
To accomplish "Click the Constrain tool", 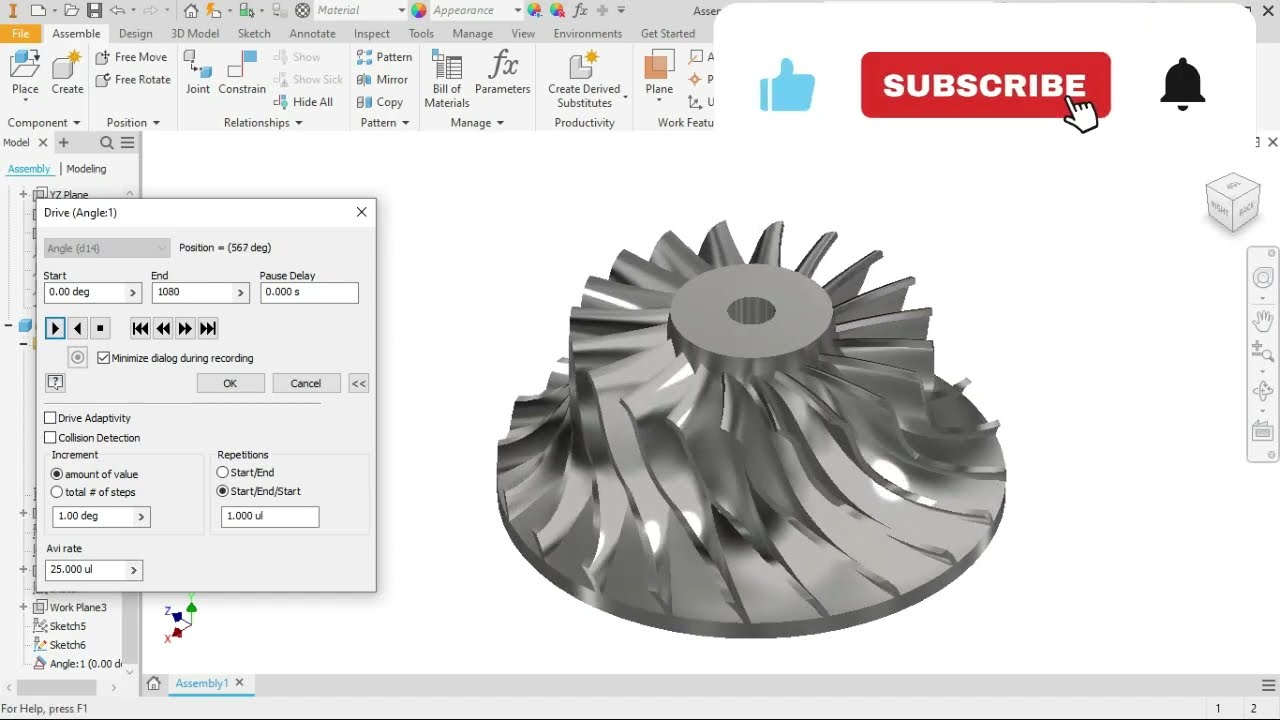I will click(242, 73).
